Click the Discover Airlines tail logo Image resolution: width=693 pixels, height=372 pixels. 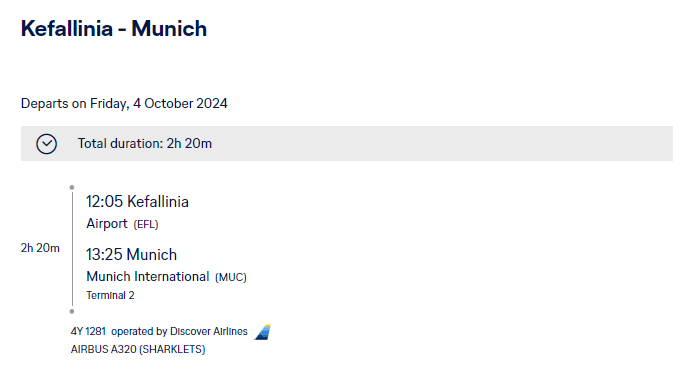coord(263,332)
